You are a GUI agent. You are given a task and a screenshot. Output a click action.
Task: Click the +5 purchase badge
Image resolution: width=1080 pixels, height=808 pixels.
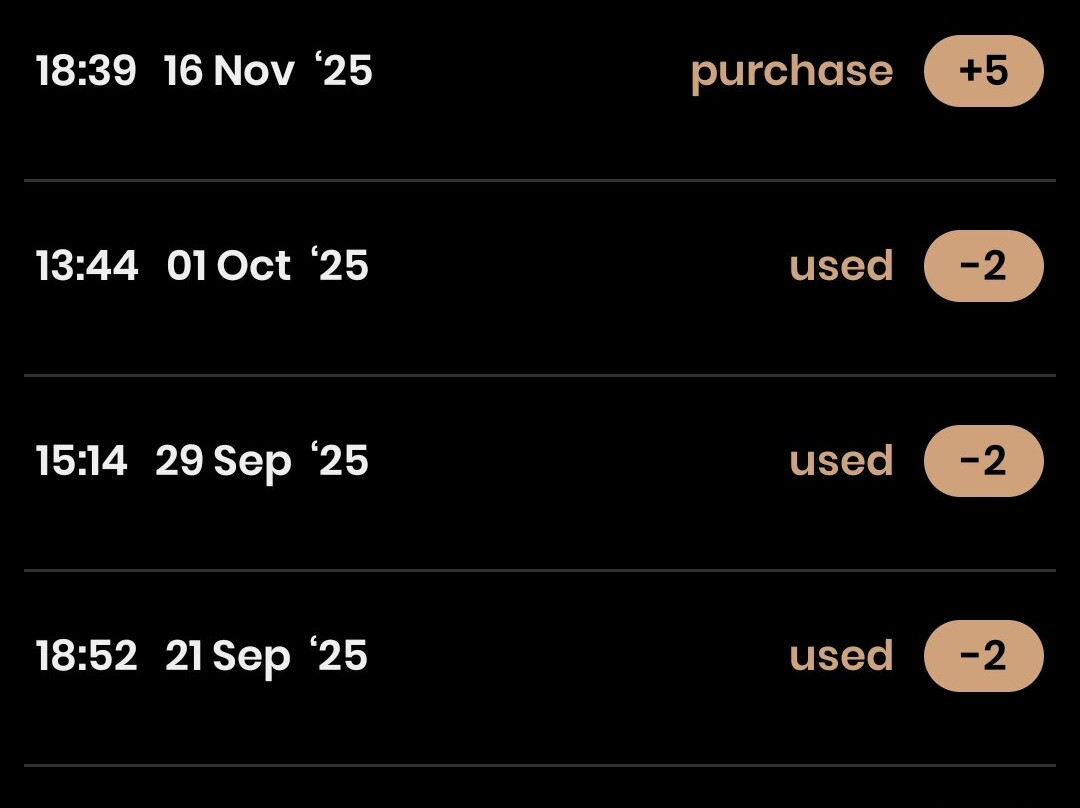tap(983, 71)
